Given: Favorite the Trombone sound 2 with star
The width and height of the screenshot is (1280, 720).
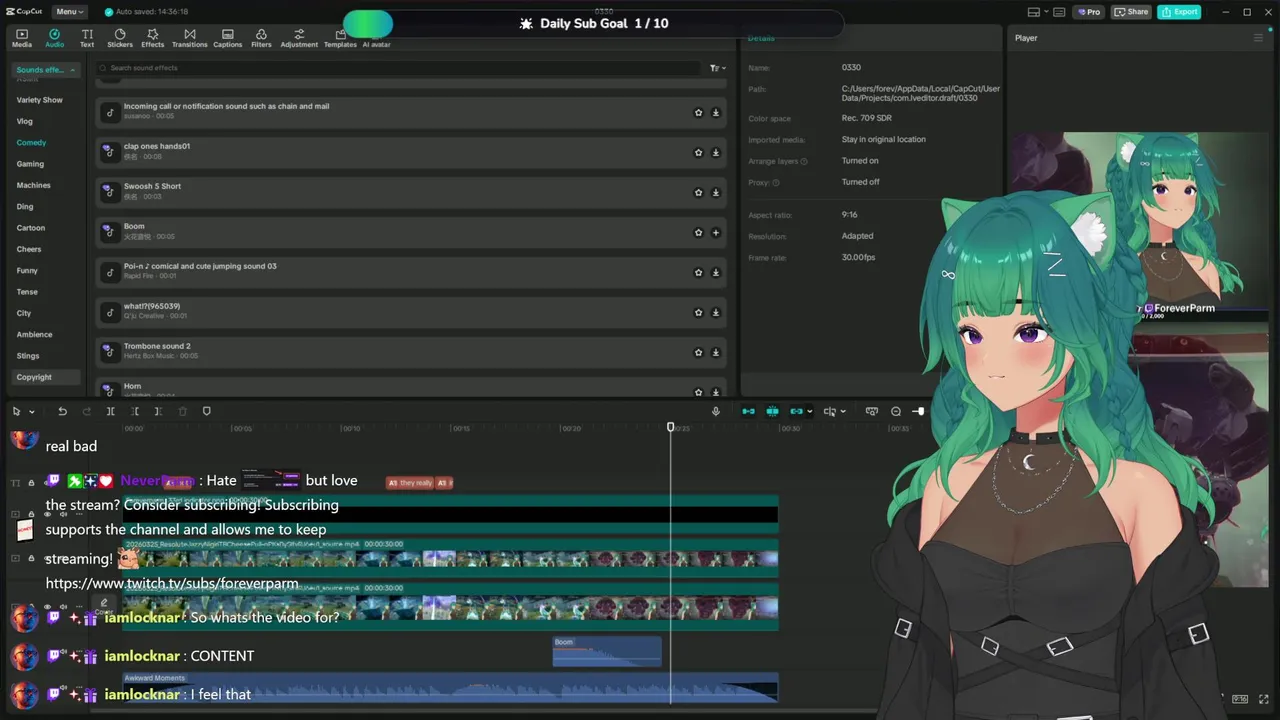Looking at the screenshot, I should point(698,353).
